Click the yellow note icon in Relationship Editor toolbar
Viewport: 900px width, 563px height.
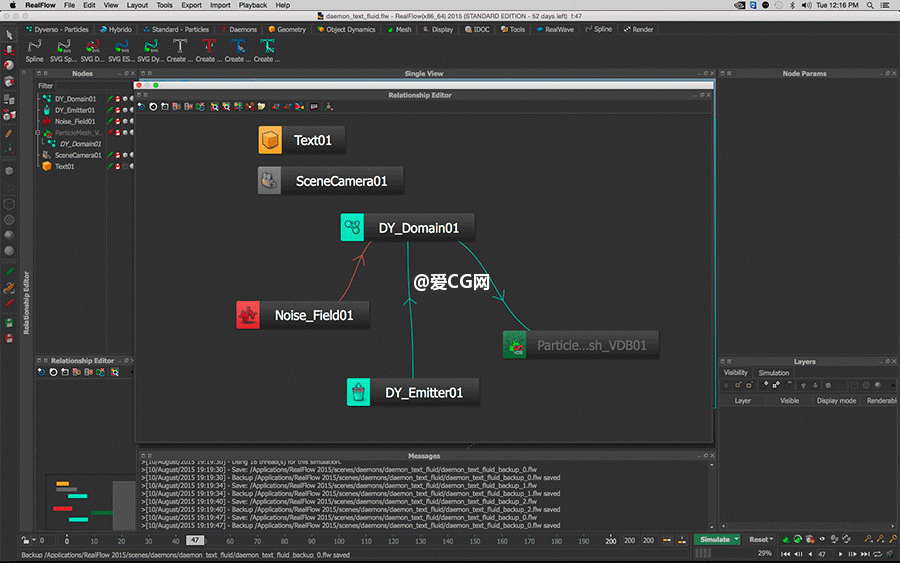click(262, 107)
